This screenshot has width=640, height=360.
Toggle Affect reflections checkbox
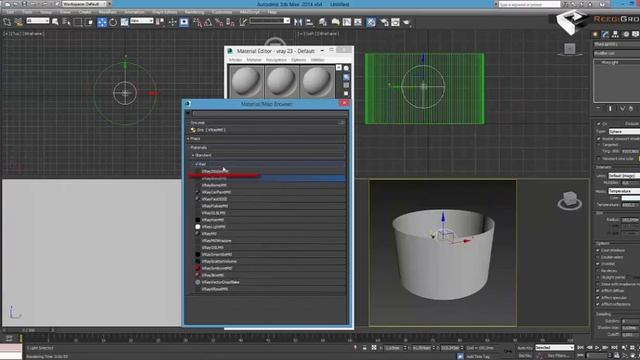click(x=598, y=304)
